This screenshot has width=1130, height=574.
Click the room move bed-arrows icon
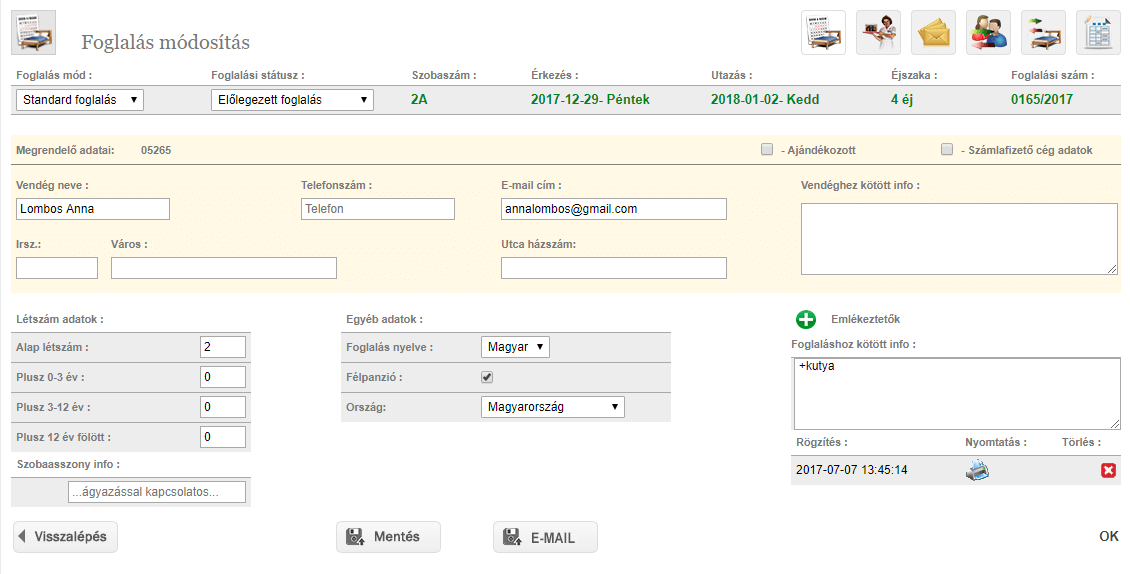[1043, 32]
